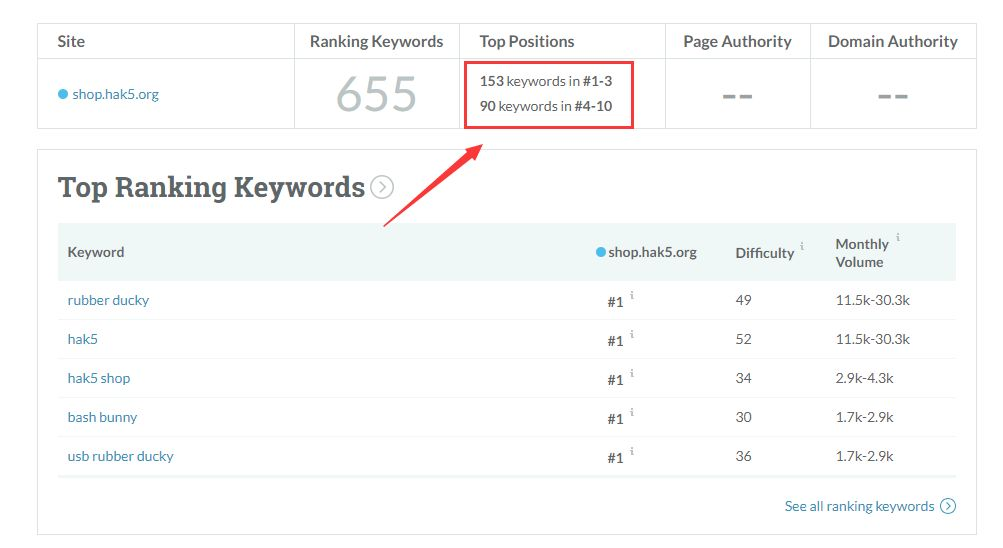This screenshot has height=548, width=1003.
Task: Click the Difficulty column header
Action: (764, 253)
